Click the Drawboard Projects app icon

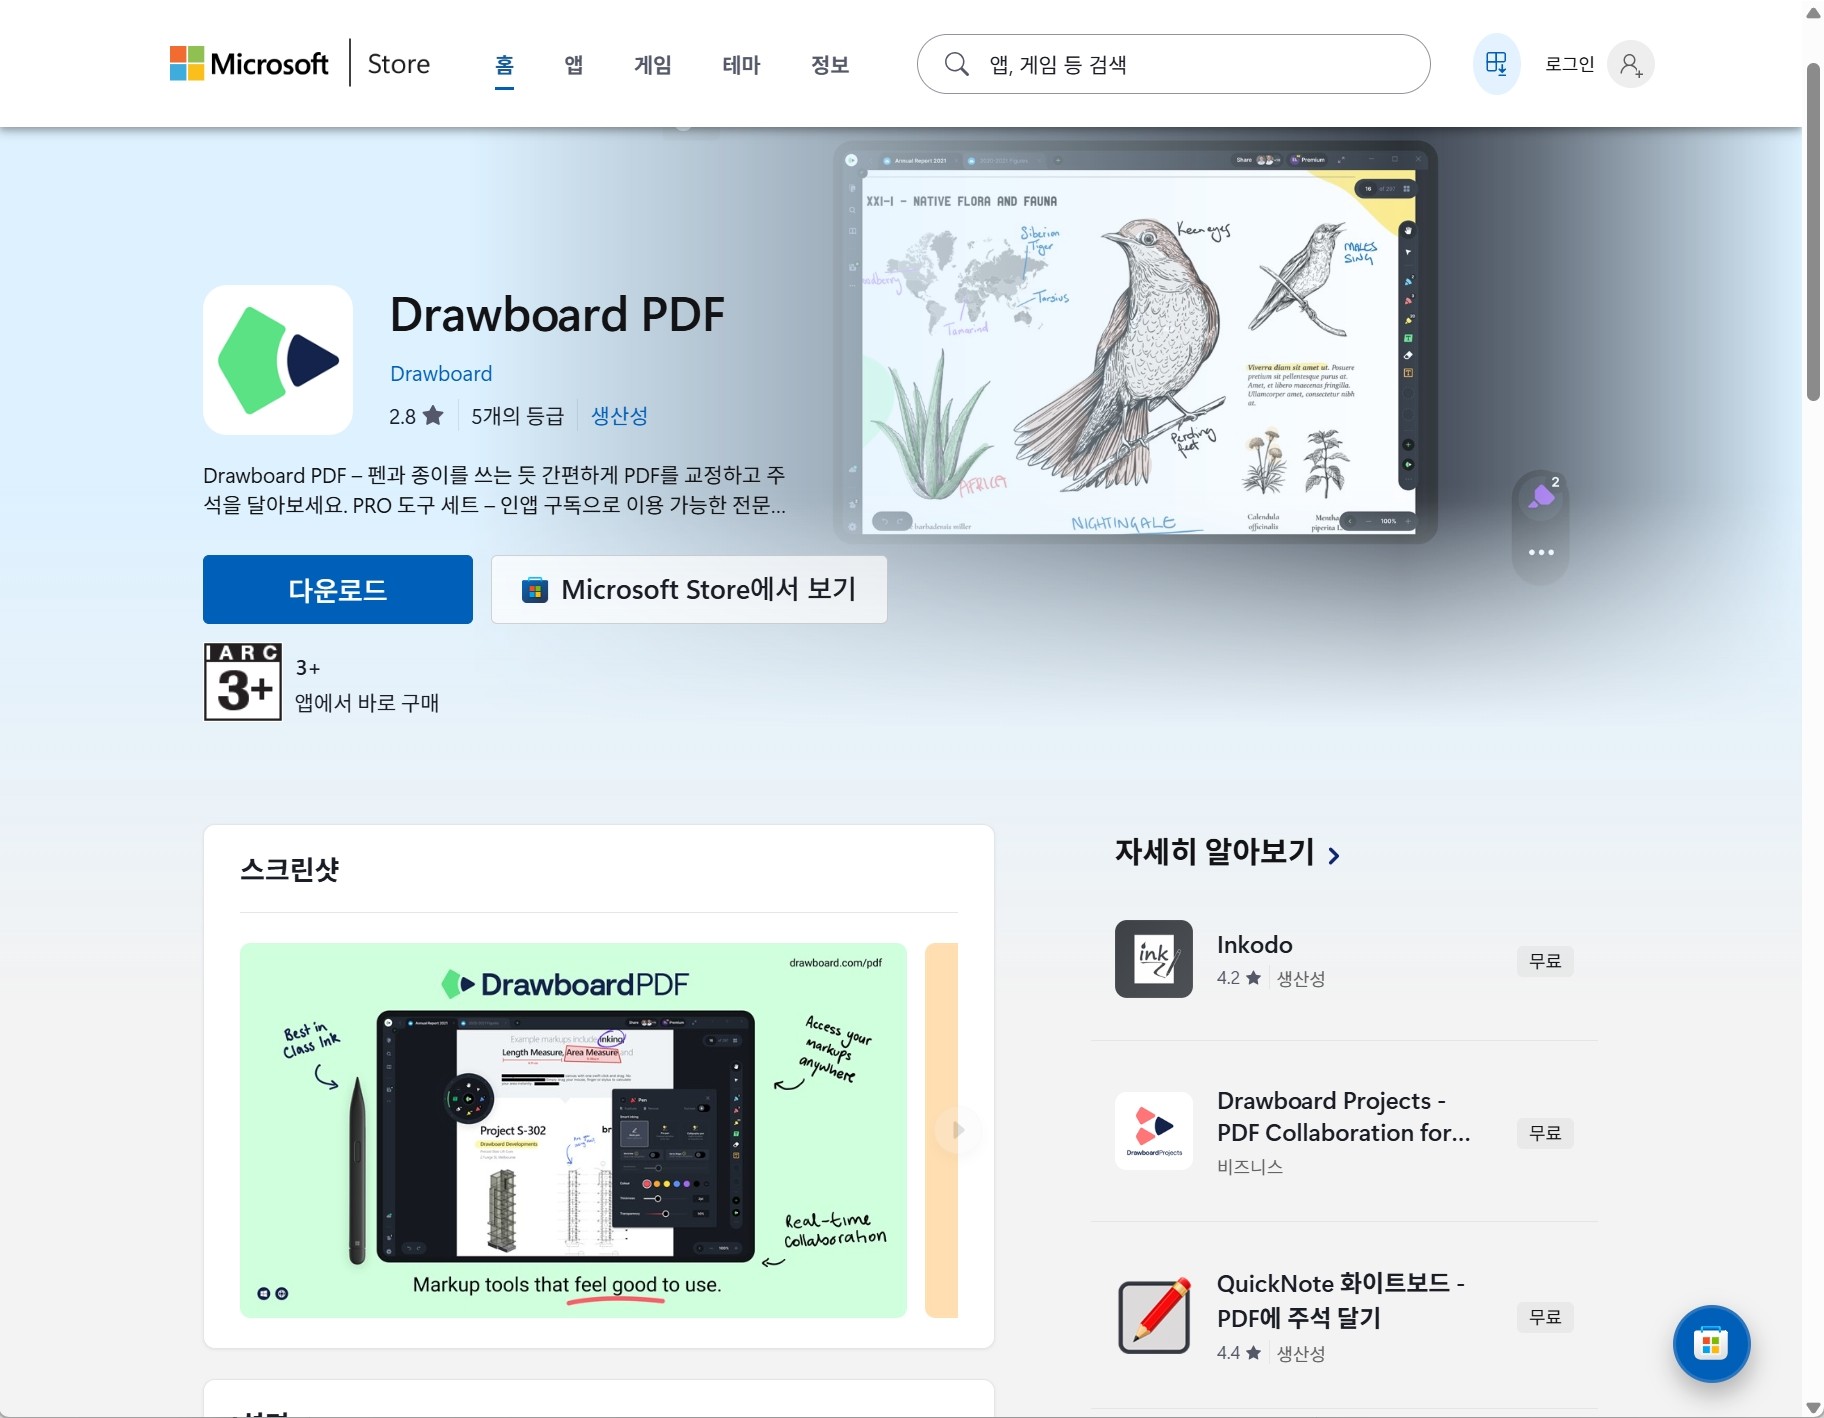click(x=1154, y=1131)
